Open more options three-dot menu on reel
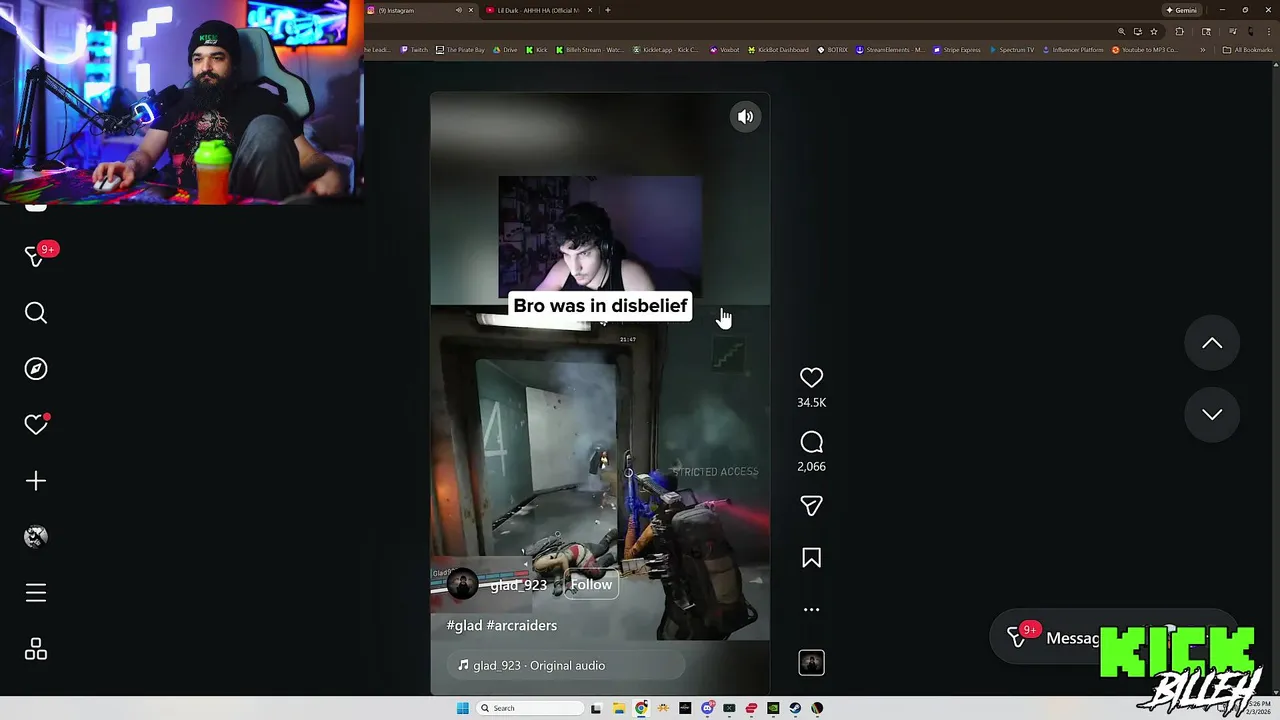1280x720 pixels. tap(811, 609)
